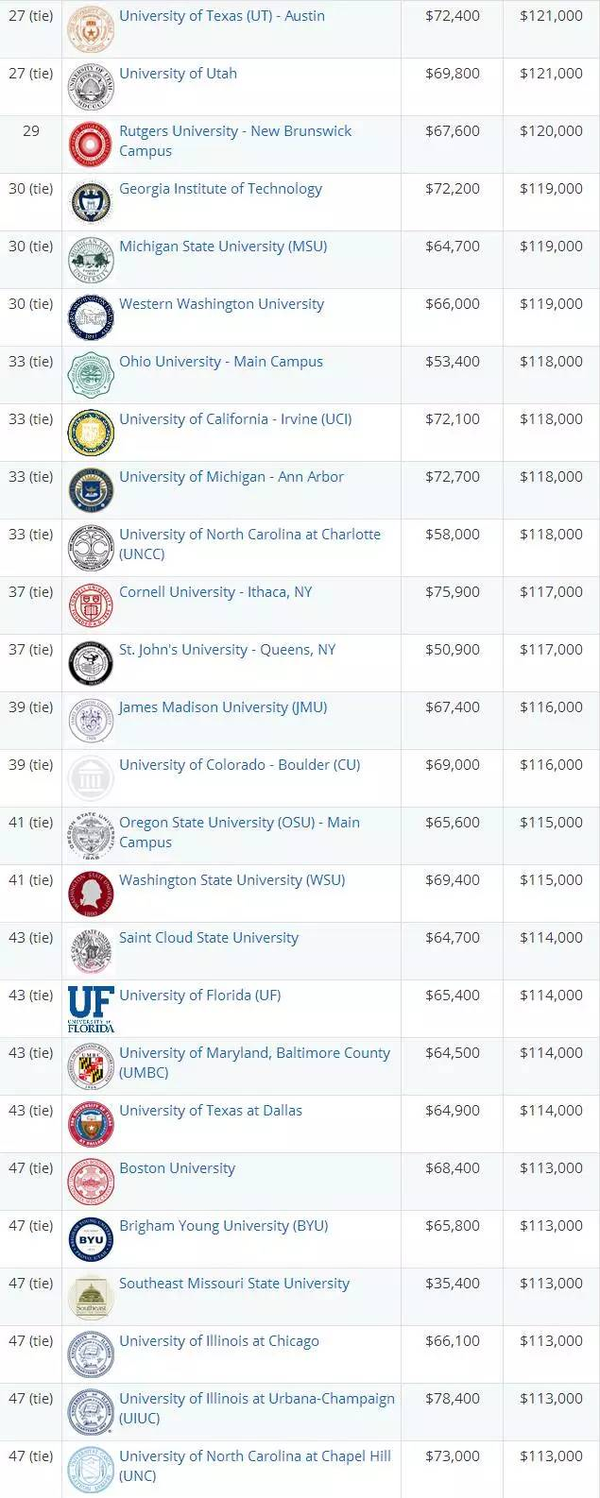Open Michigan State University (MSU) link
This screenshot has height=1498, width=600.
(x=223, y=246)
